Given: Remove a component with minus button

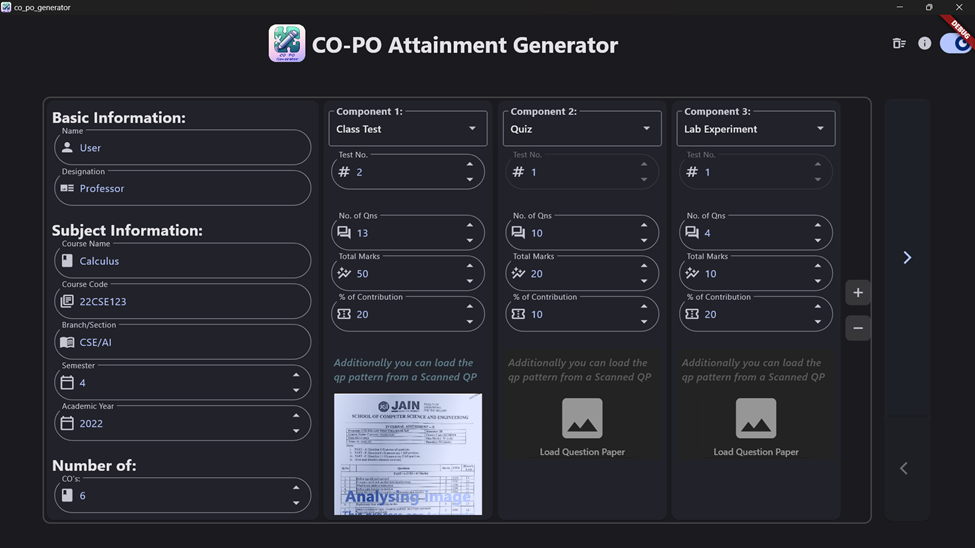Looking at the screenshot, I should tap(858, 328).
